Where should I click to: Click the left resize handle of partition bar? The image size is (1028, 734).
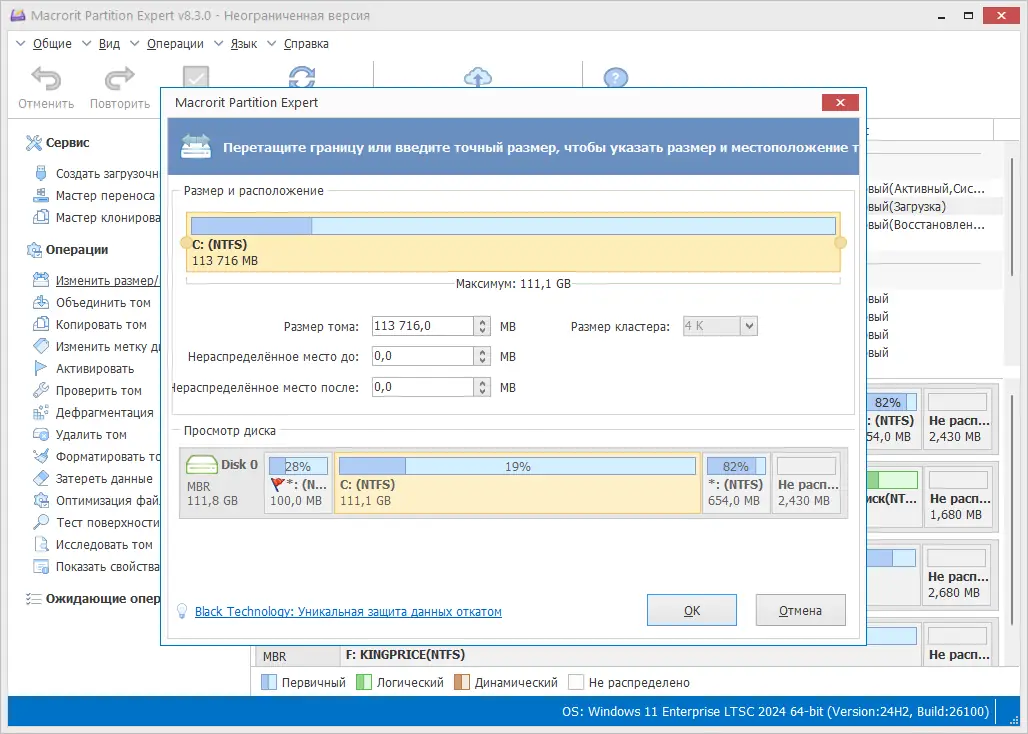pos(186,242)
